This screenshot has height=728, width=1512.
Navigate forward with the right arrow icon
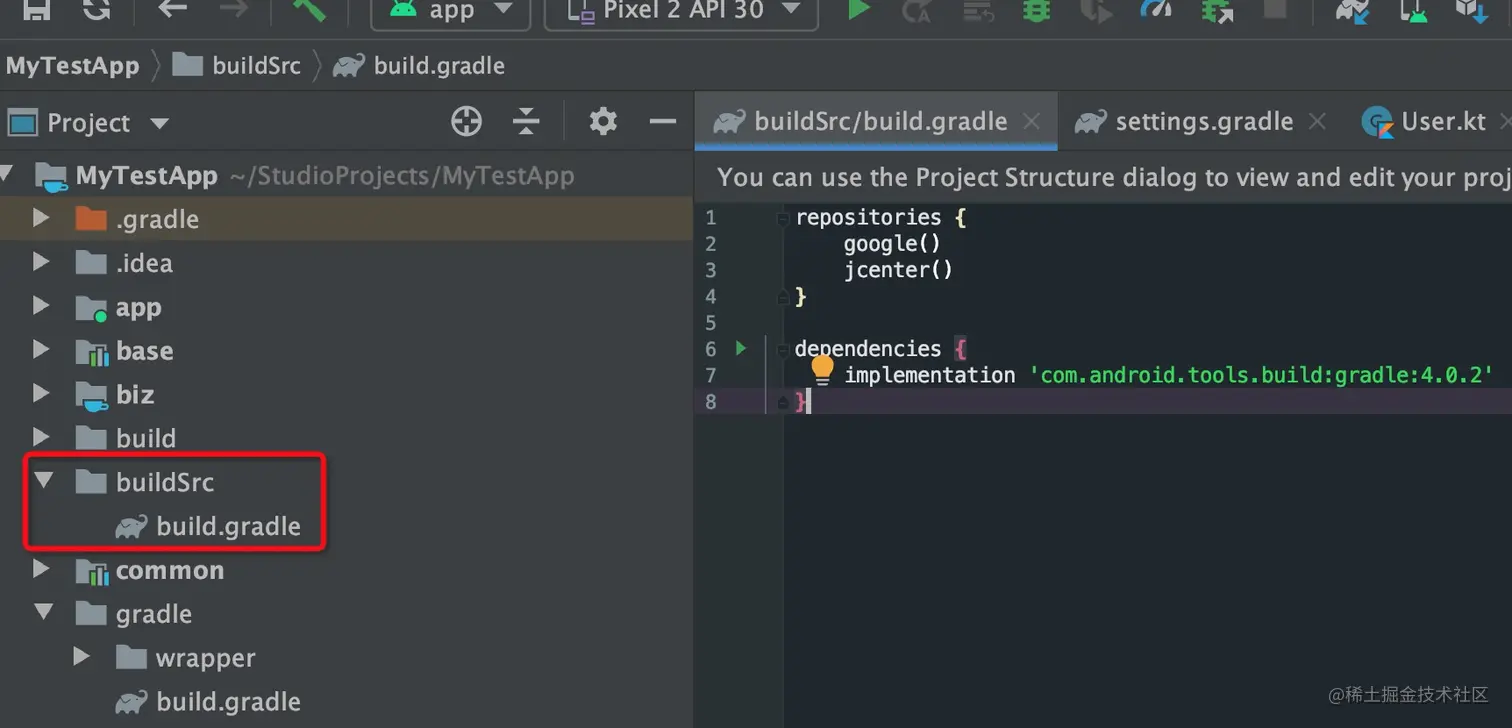point(234,9)
